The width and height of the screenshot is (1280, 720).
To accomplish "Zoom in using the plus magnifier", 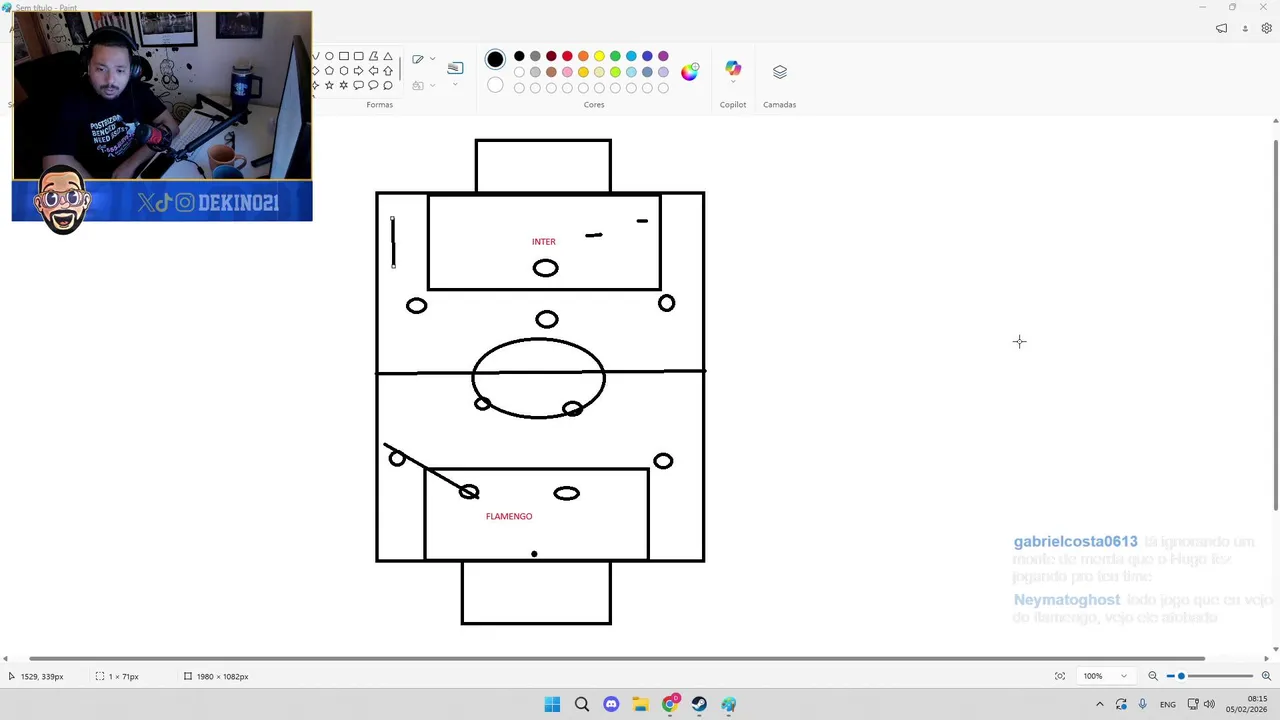I will tap(1266, 676).
